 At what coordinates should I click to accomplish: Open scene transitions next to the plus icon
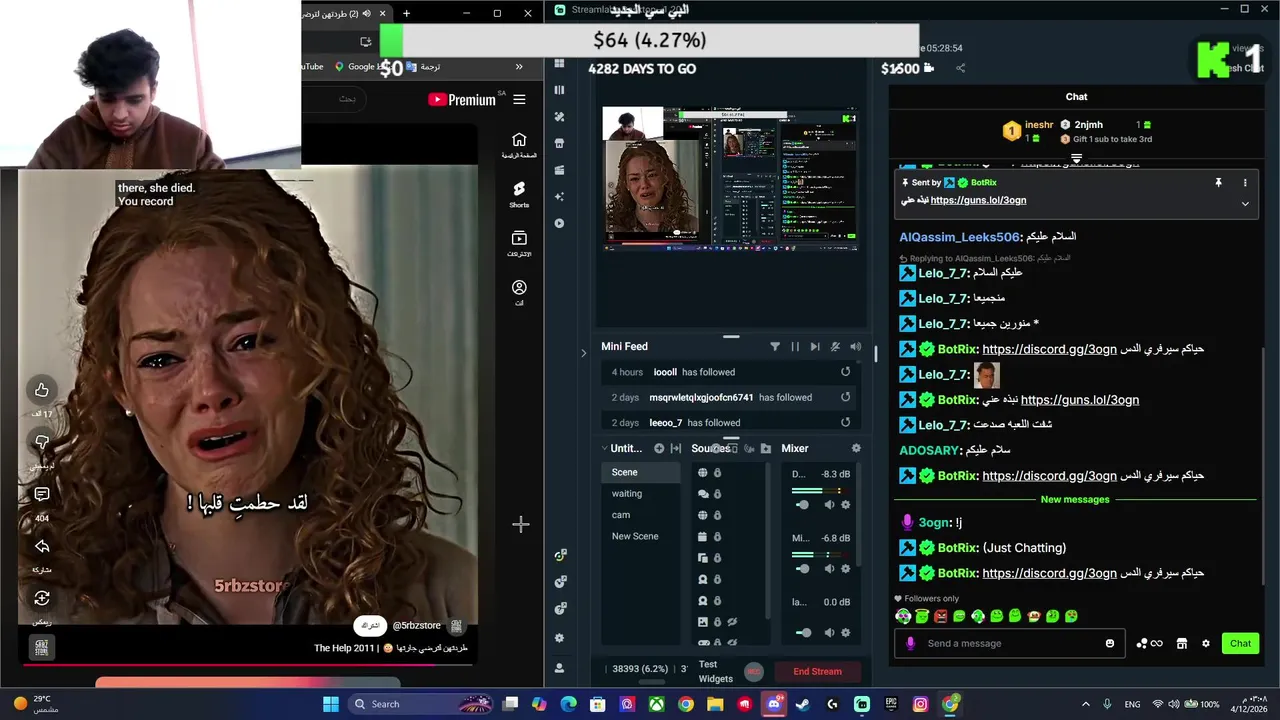pyautogui.click(x=676, y=448)
